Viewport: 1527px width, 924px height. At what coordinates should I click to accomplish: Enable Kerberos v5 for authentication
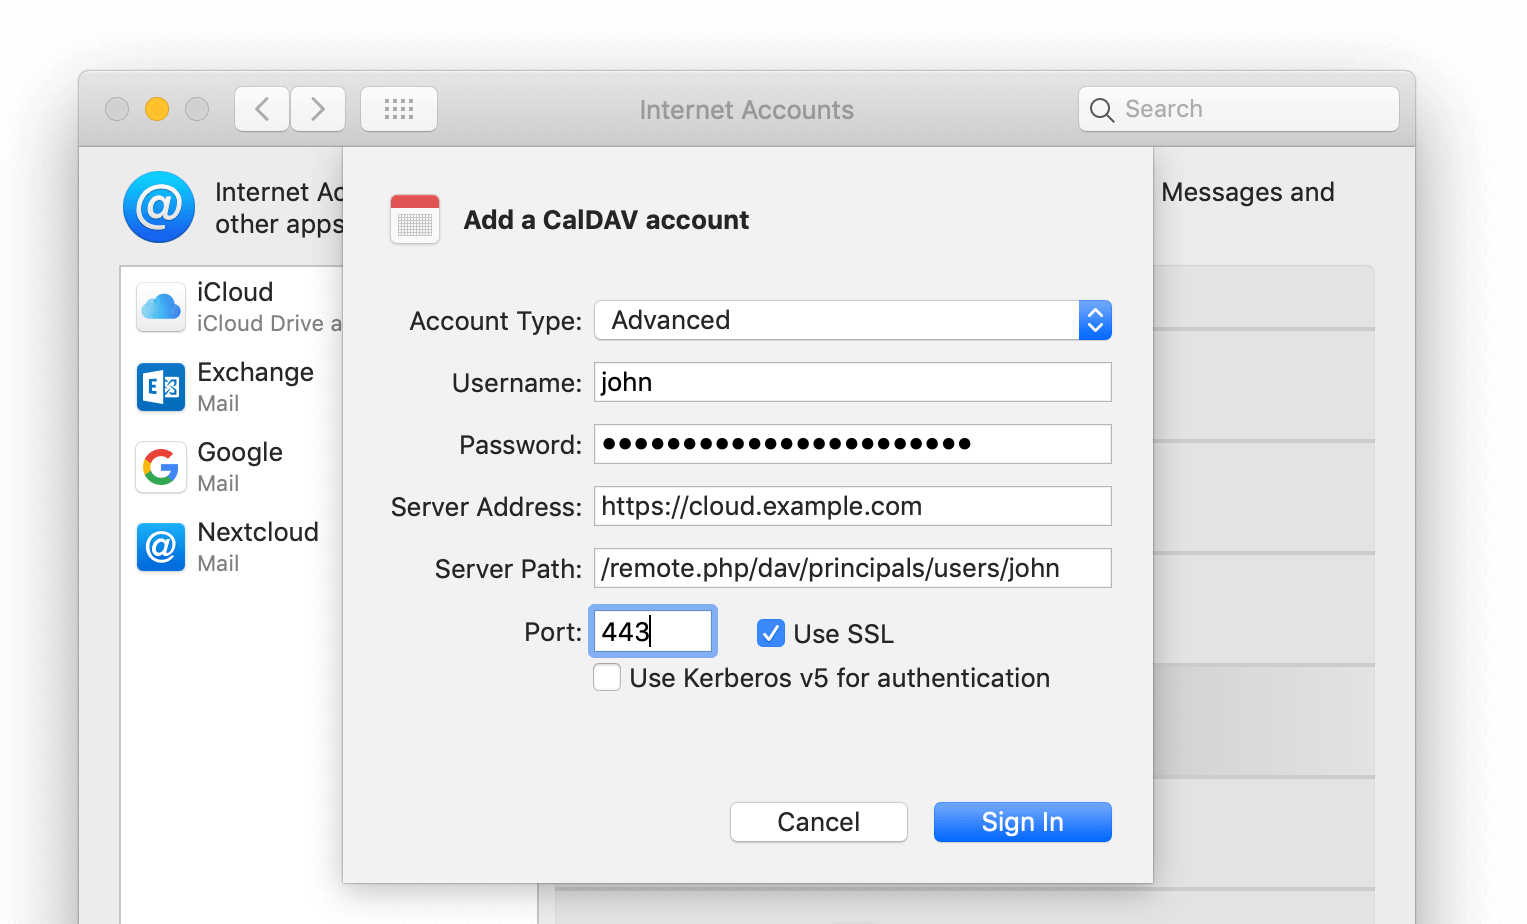pos(607,677)
